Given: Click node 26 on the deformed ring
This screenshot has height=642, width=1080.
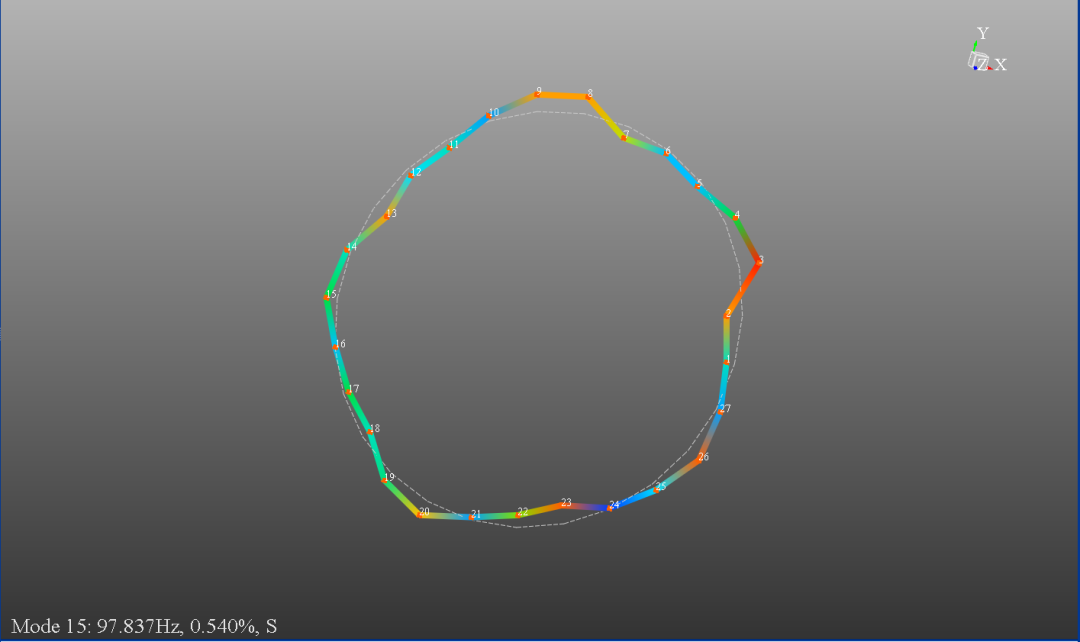Looking at the screenshot, I should (700, 459).
